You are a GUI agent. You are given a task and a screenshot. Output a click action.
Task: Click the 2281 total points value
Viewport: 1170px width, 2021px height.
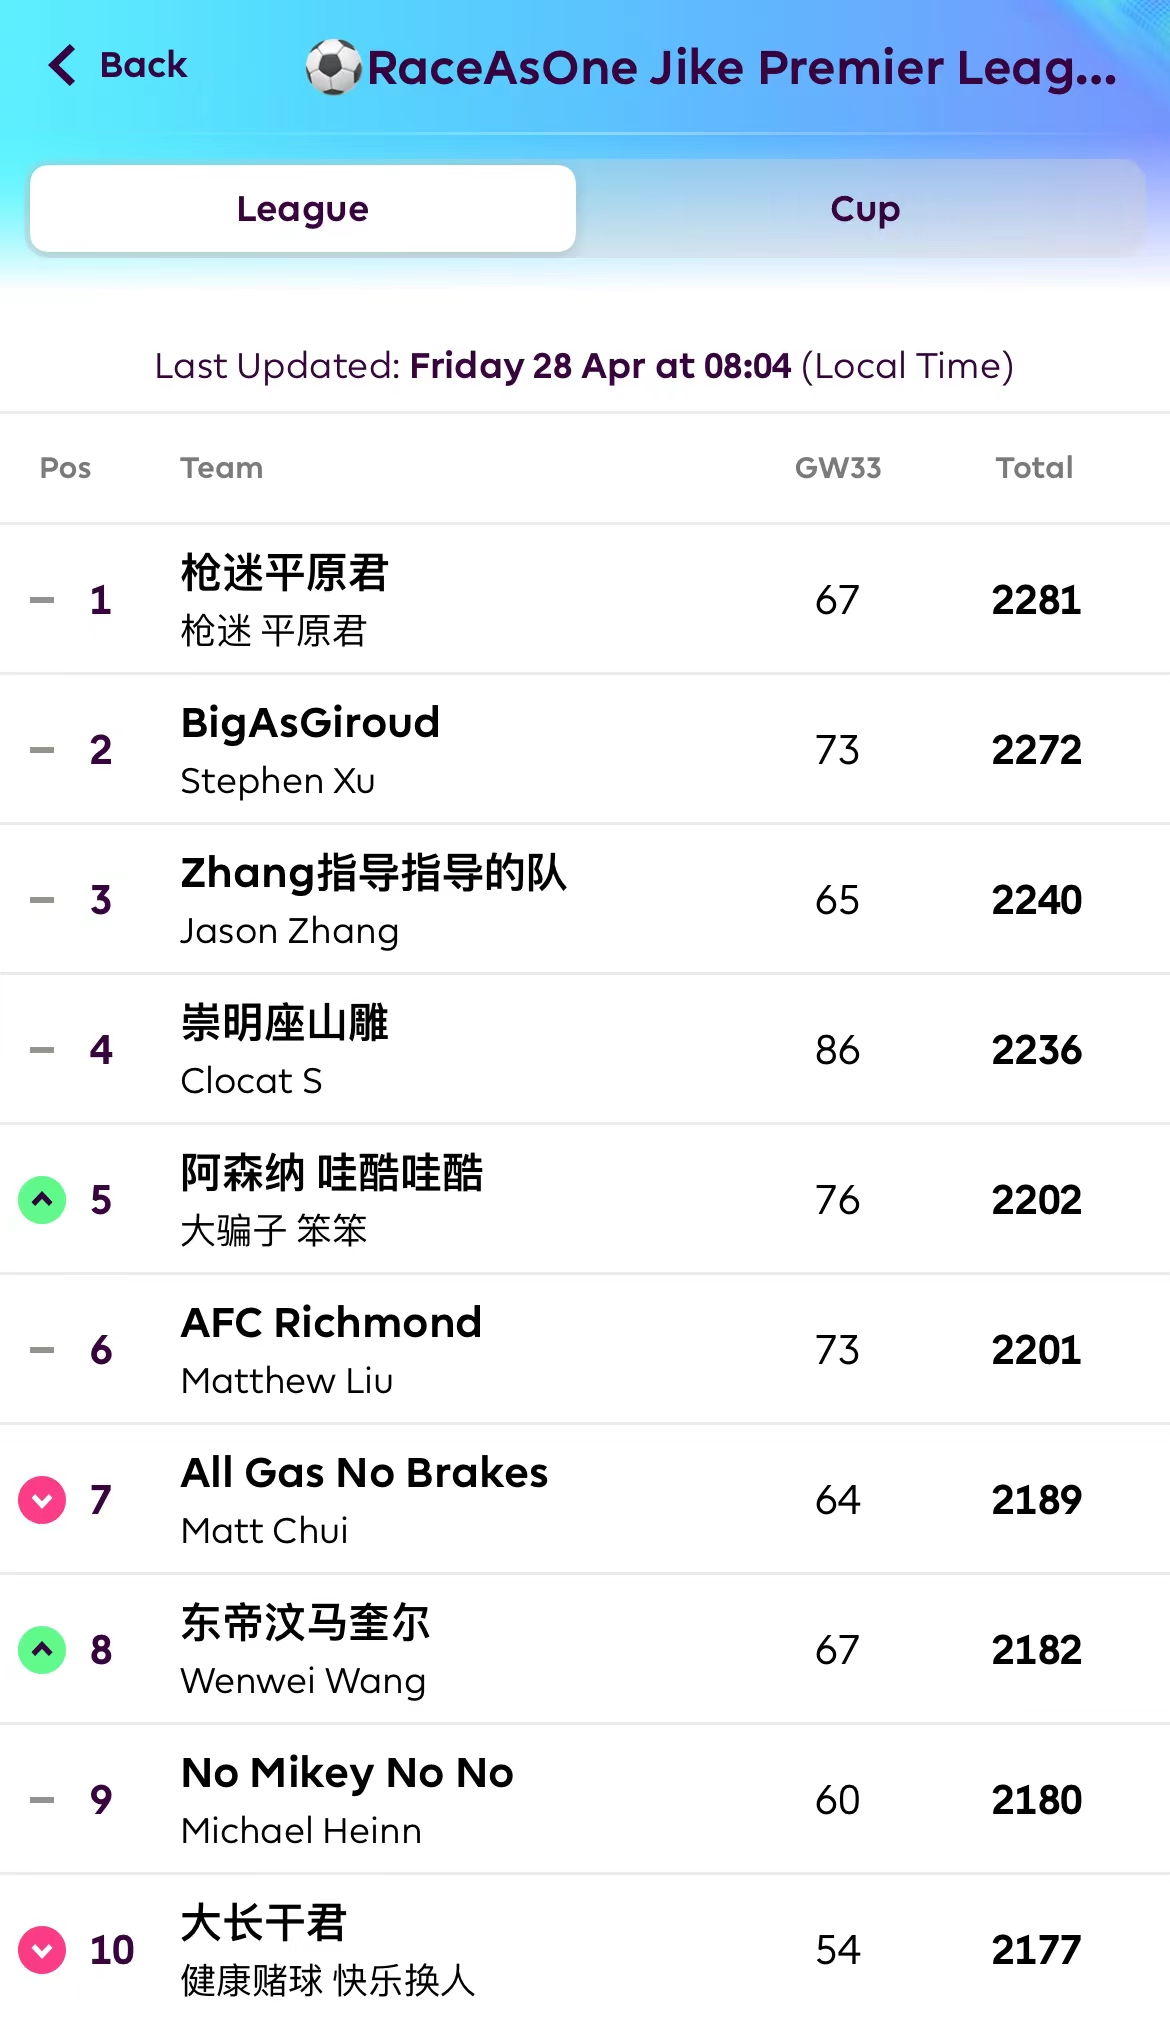tap(1036, 600)
